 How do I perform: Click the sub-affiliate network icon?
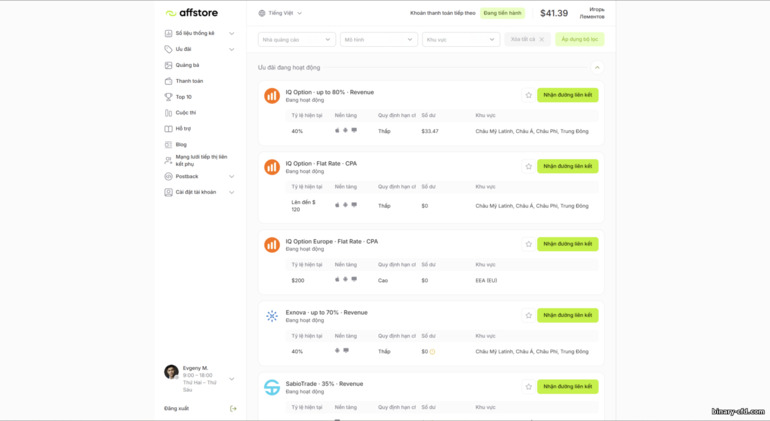(168, 160)
